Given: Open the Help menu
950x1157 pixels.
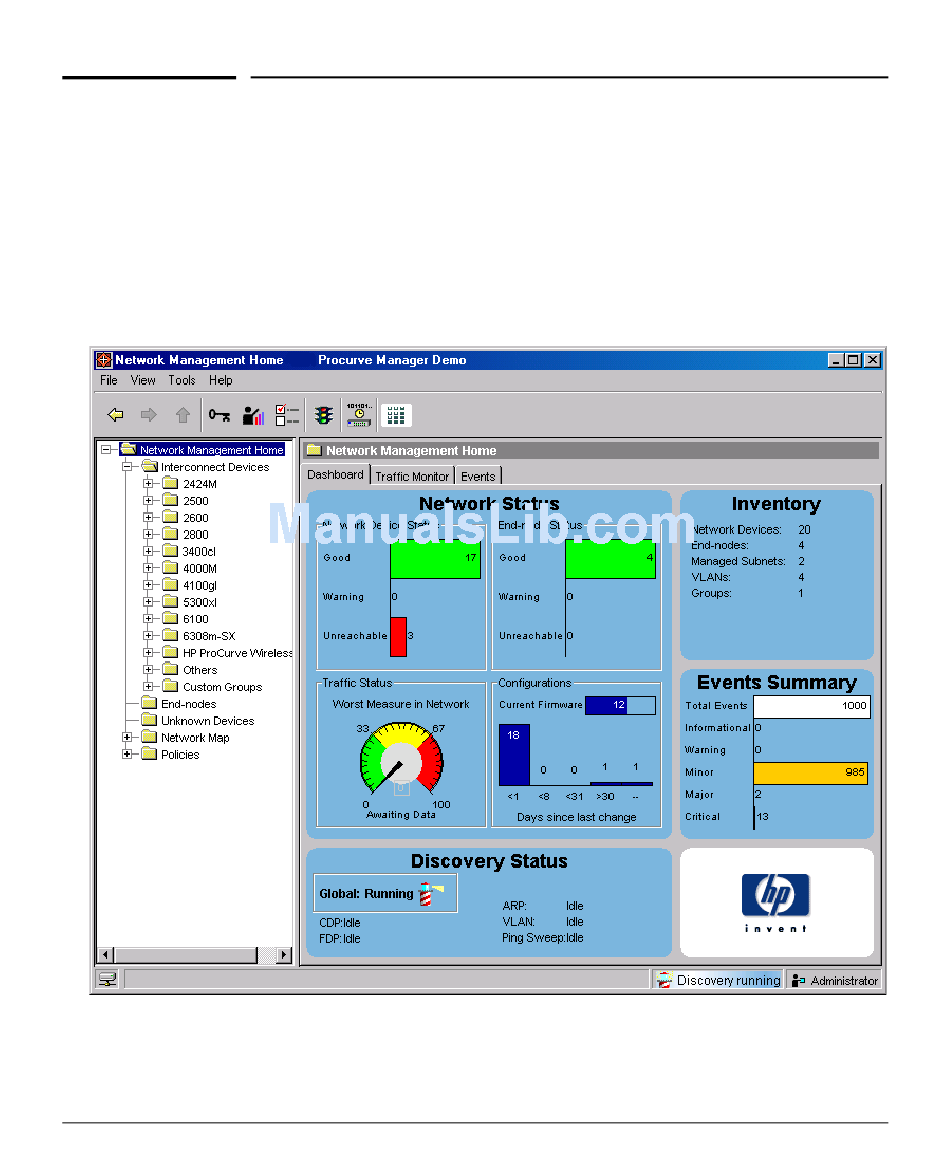Looking at the screenshot, I should pyautogui.click(x=221, y=381).
